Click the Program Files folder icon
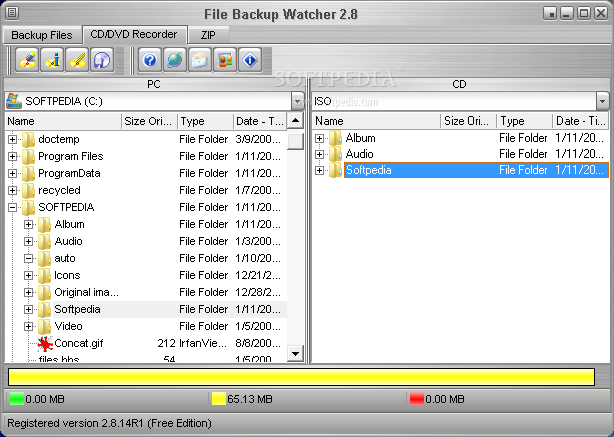The width and height of the screenshot is (614, 437). (28, 157)
